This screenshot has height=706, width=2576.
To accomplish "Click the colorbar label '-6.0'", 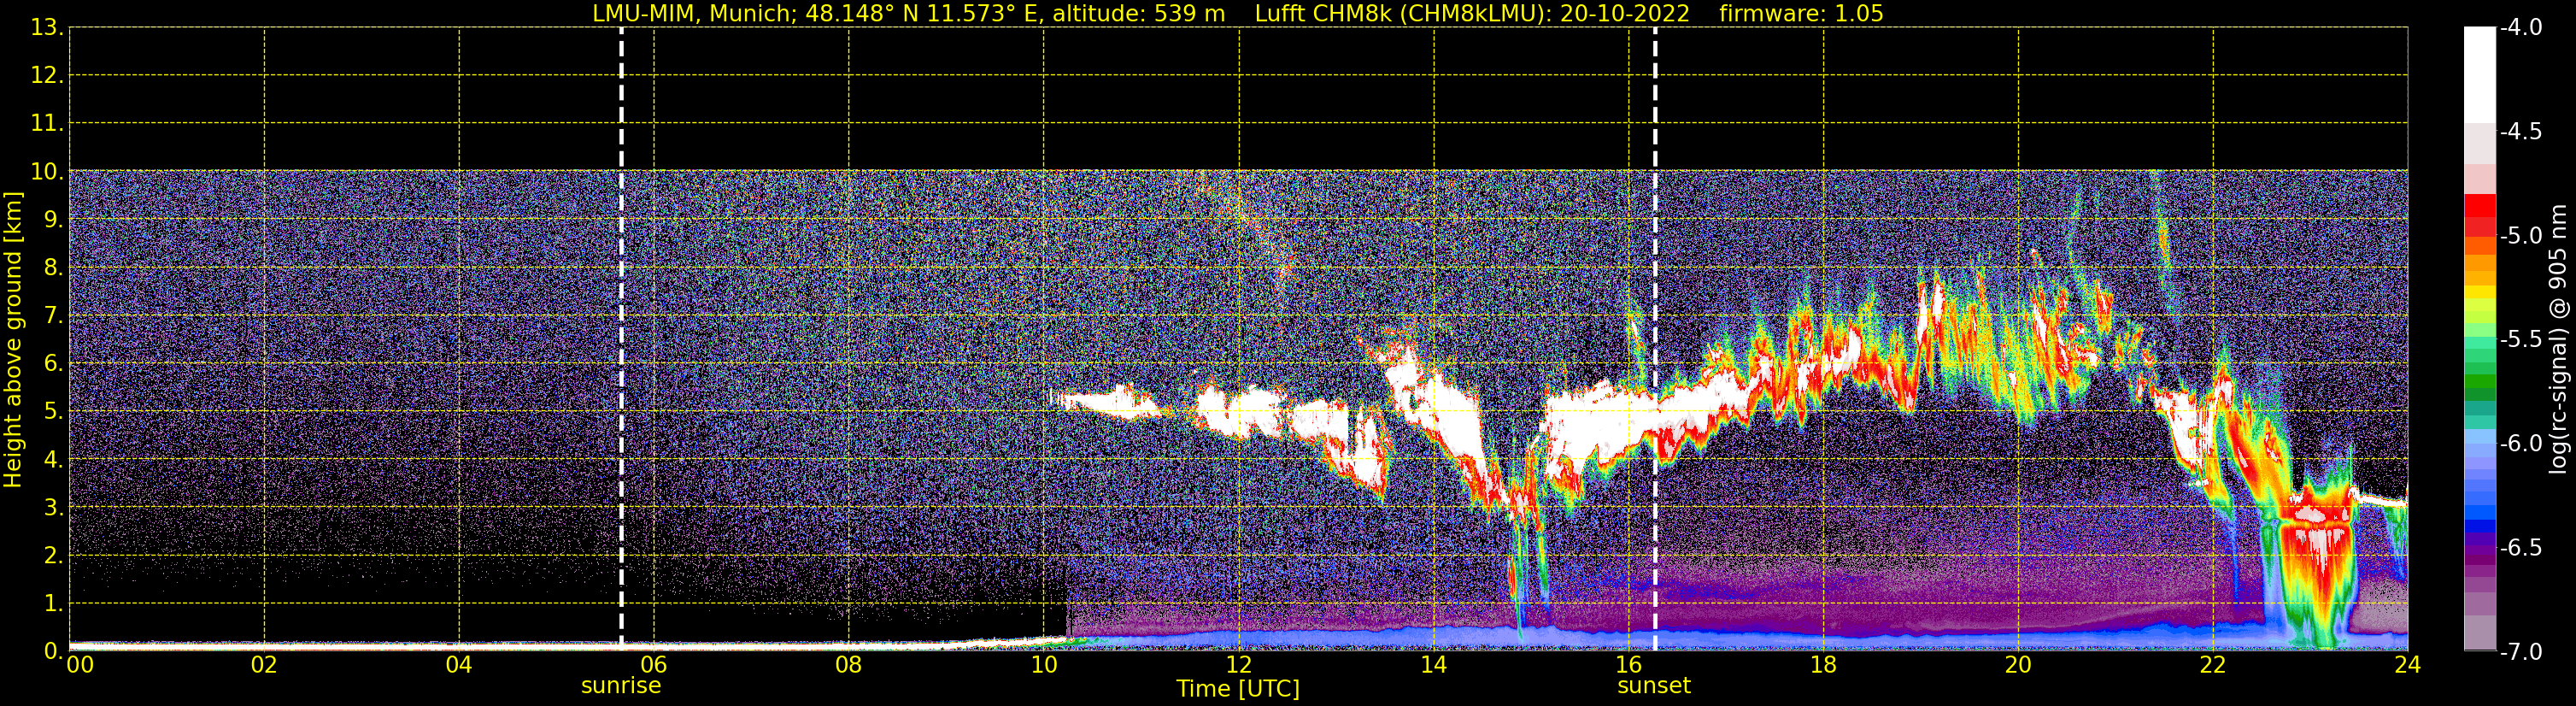I will tap(2521, 444).
